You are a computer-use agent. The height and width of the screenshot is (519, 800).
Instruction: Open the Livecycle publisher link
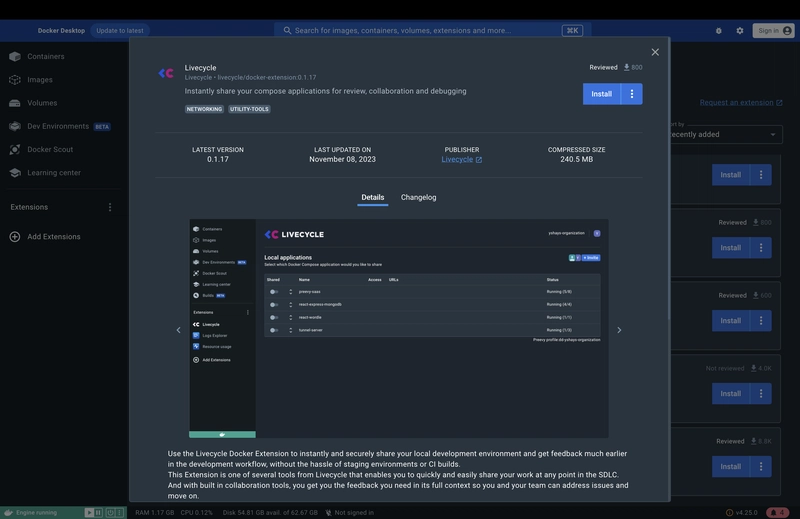[461, 159]
